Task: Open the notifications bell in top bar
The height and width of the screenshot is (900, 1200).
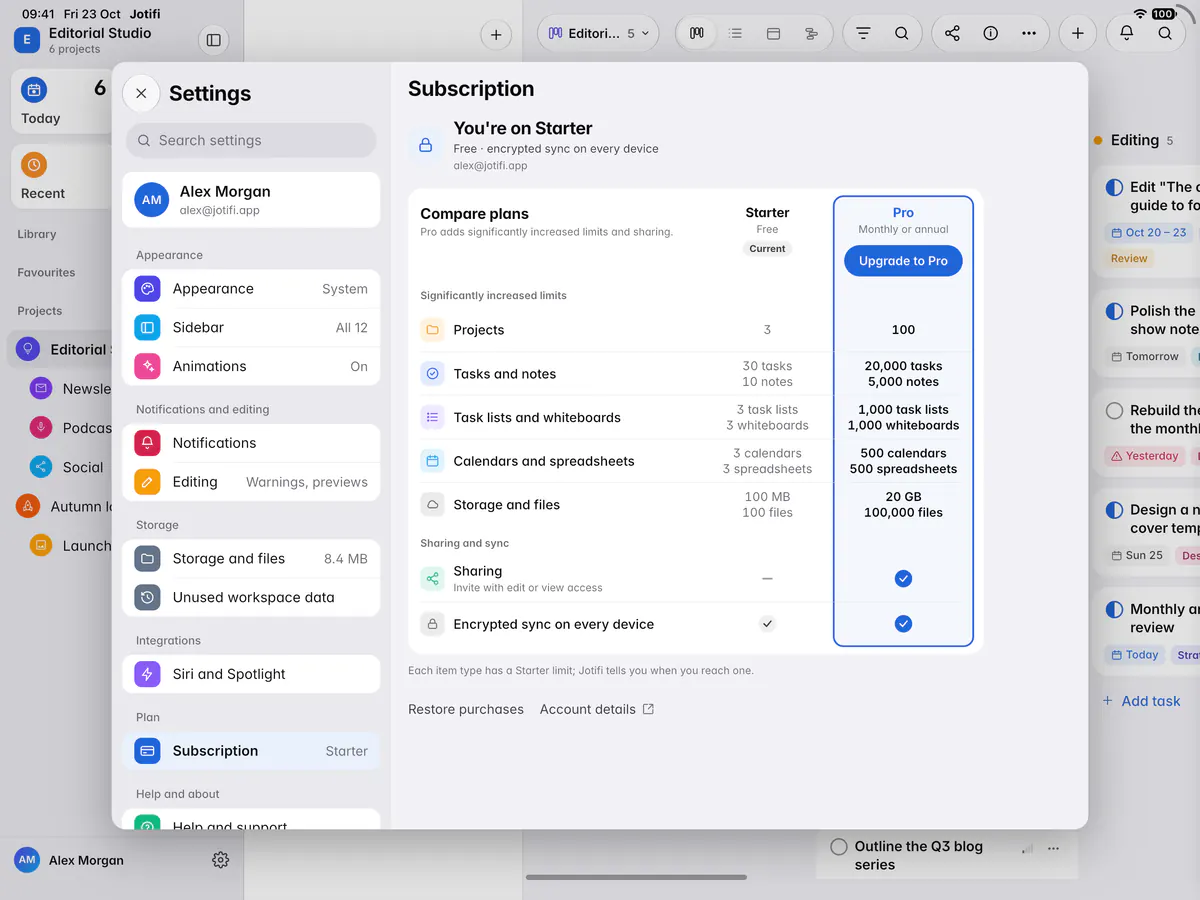Action: coord(1127,33)
